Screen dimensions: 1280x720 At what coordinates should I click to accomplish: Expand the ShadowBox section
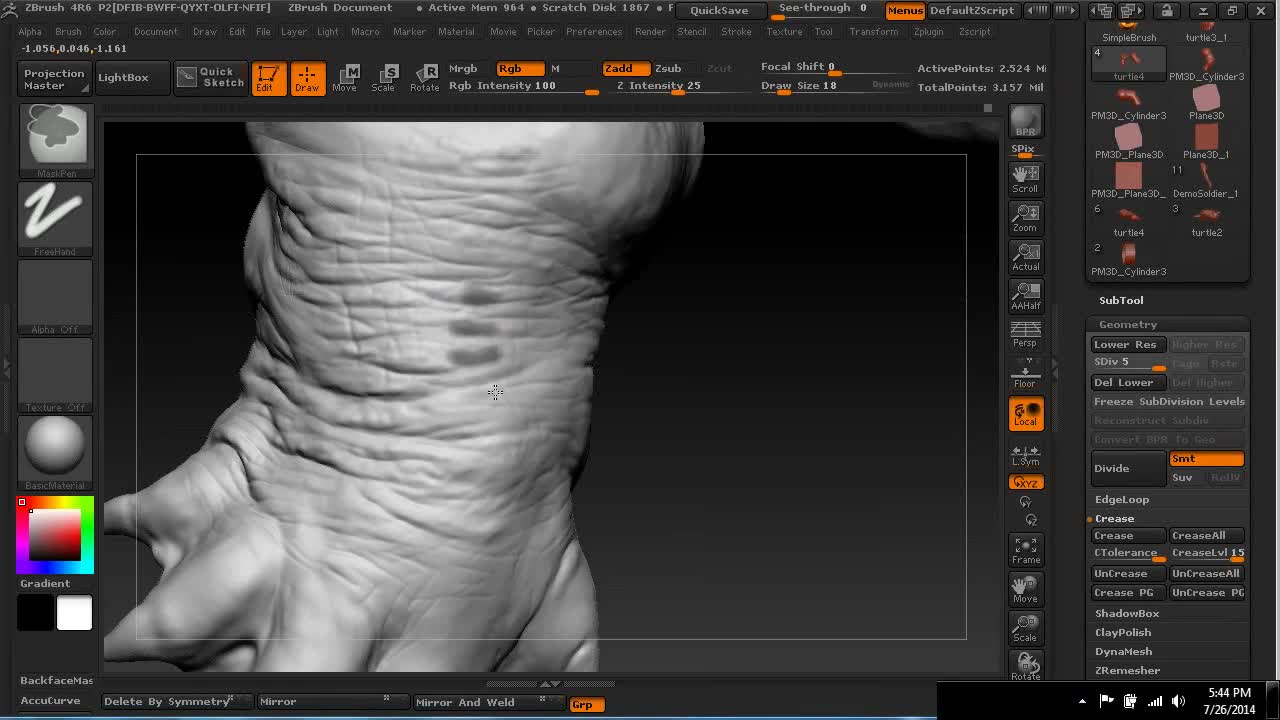pos(1127,613)
